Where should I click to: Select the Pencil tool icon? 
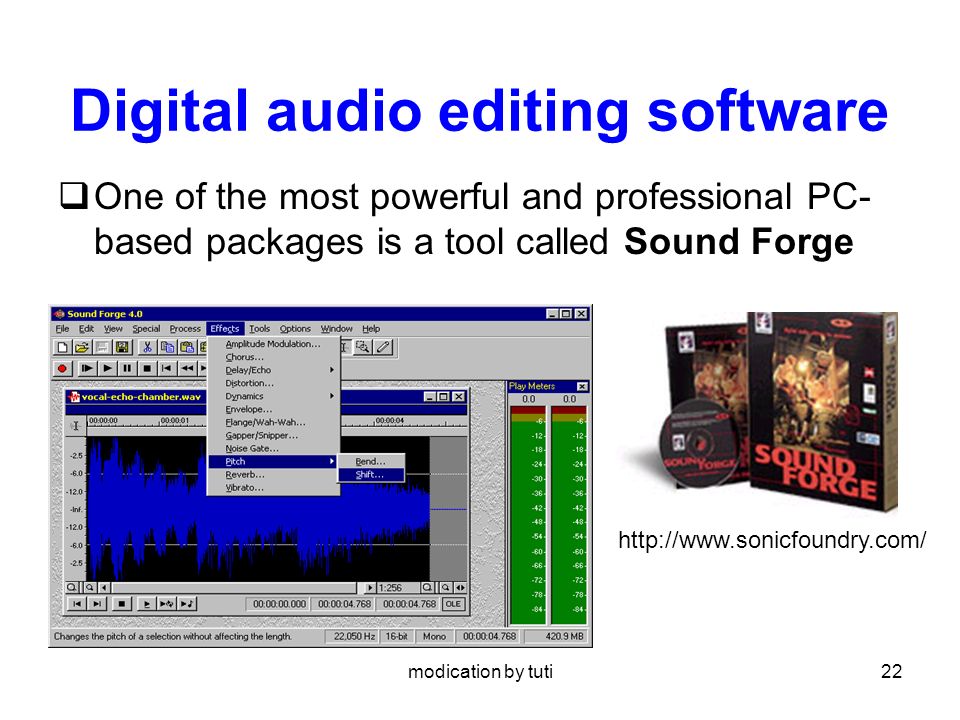coord(383,348)
